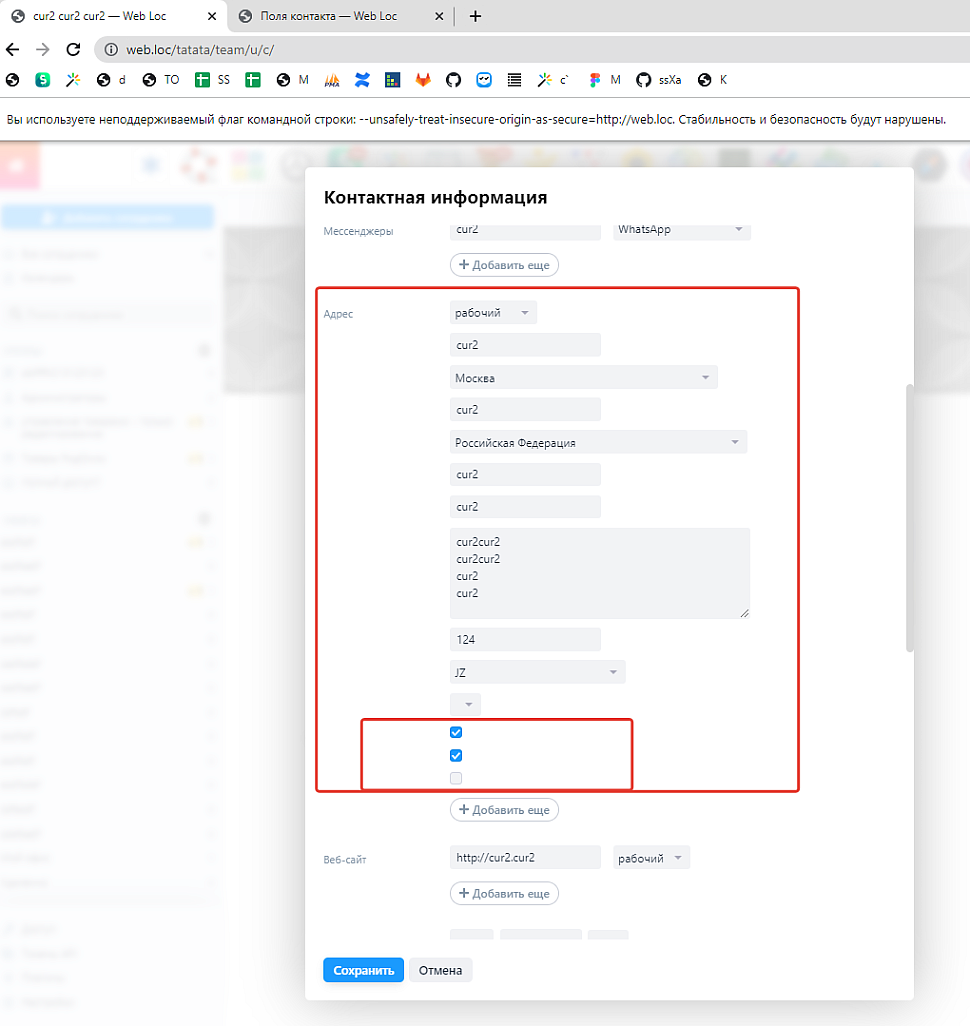This screenshot has width=970, height=1026.
Task: Click the input field containing 124
Action: [x=525, y=639]
